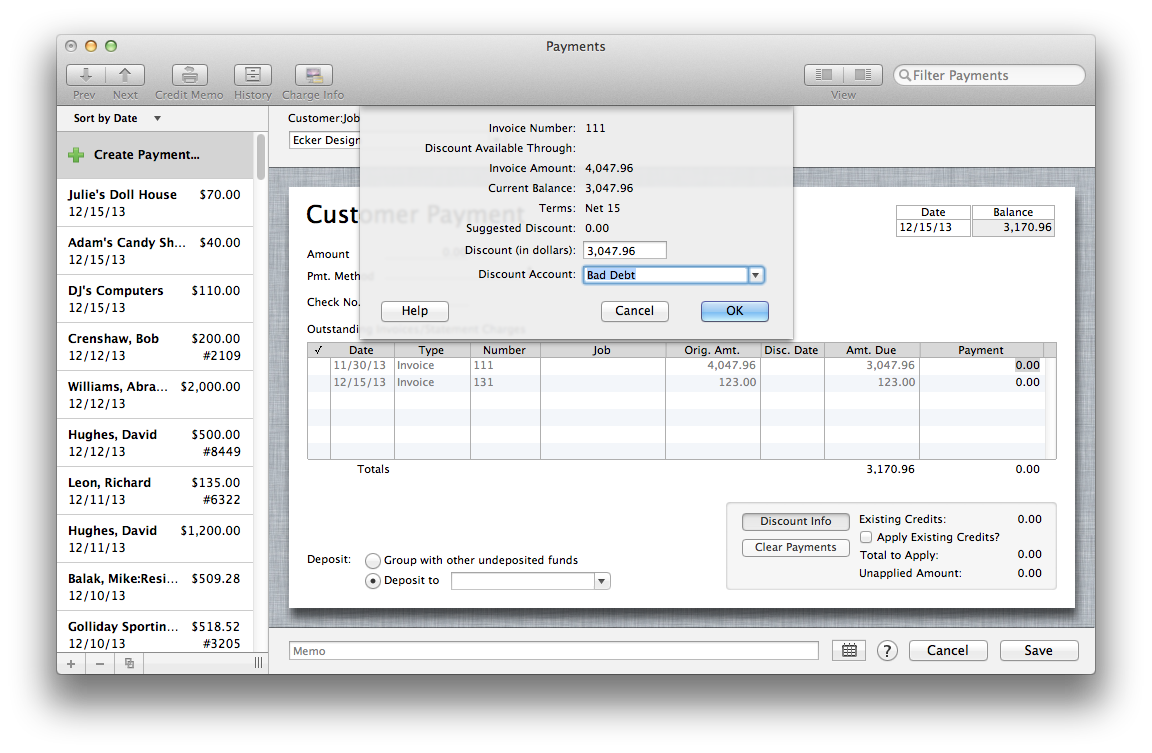This screenshot has height=753, width=1152.
Task: Click the Job column header
Action: (602, 350)
